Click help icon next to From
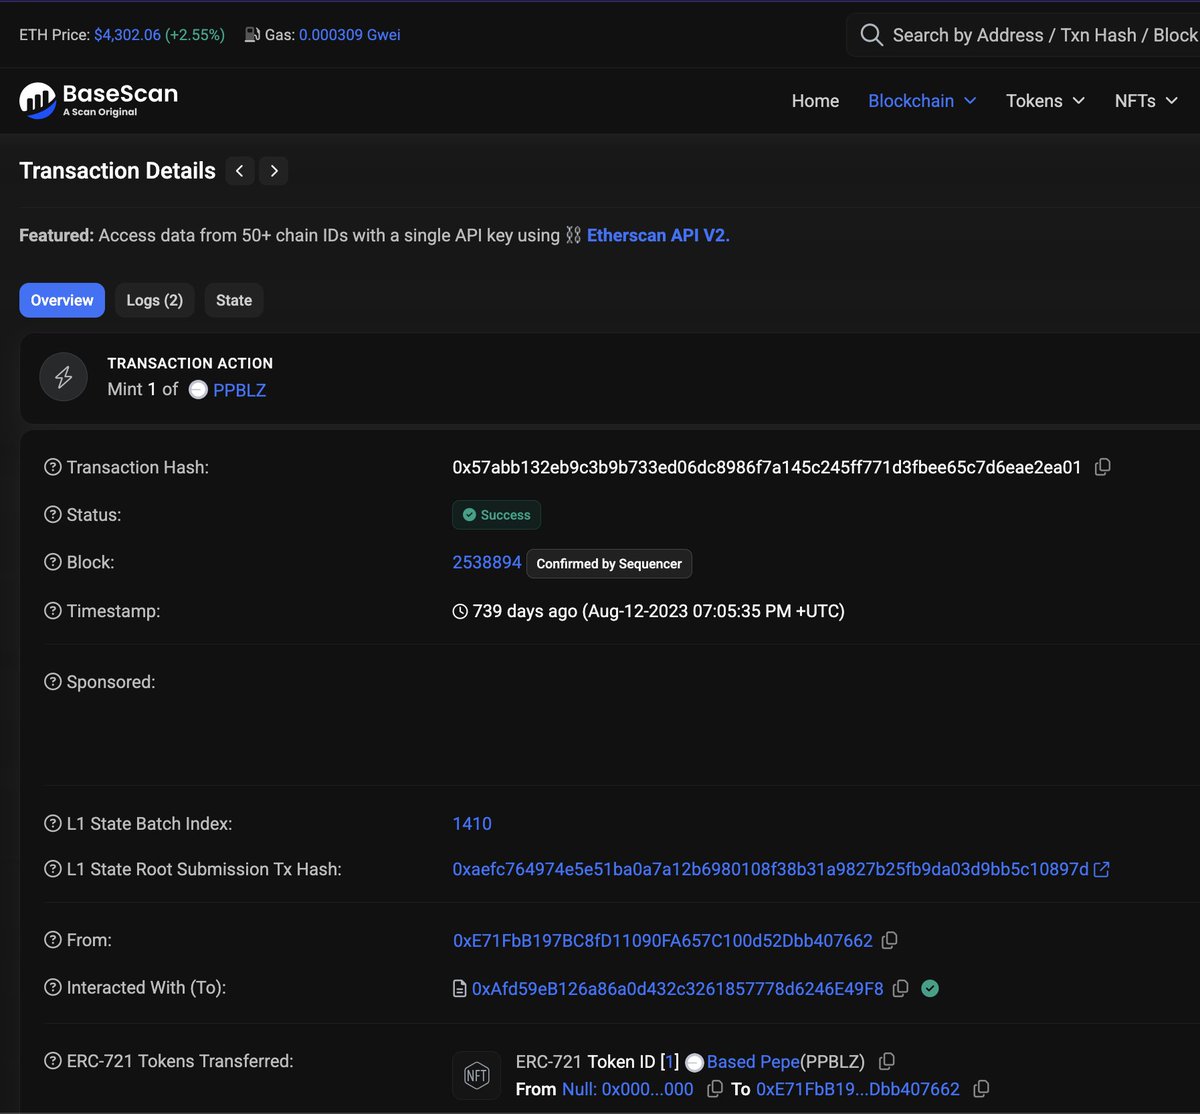1200x1114 pixels. coord(53,940)
